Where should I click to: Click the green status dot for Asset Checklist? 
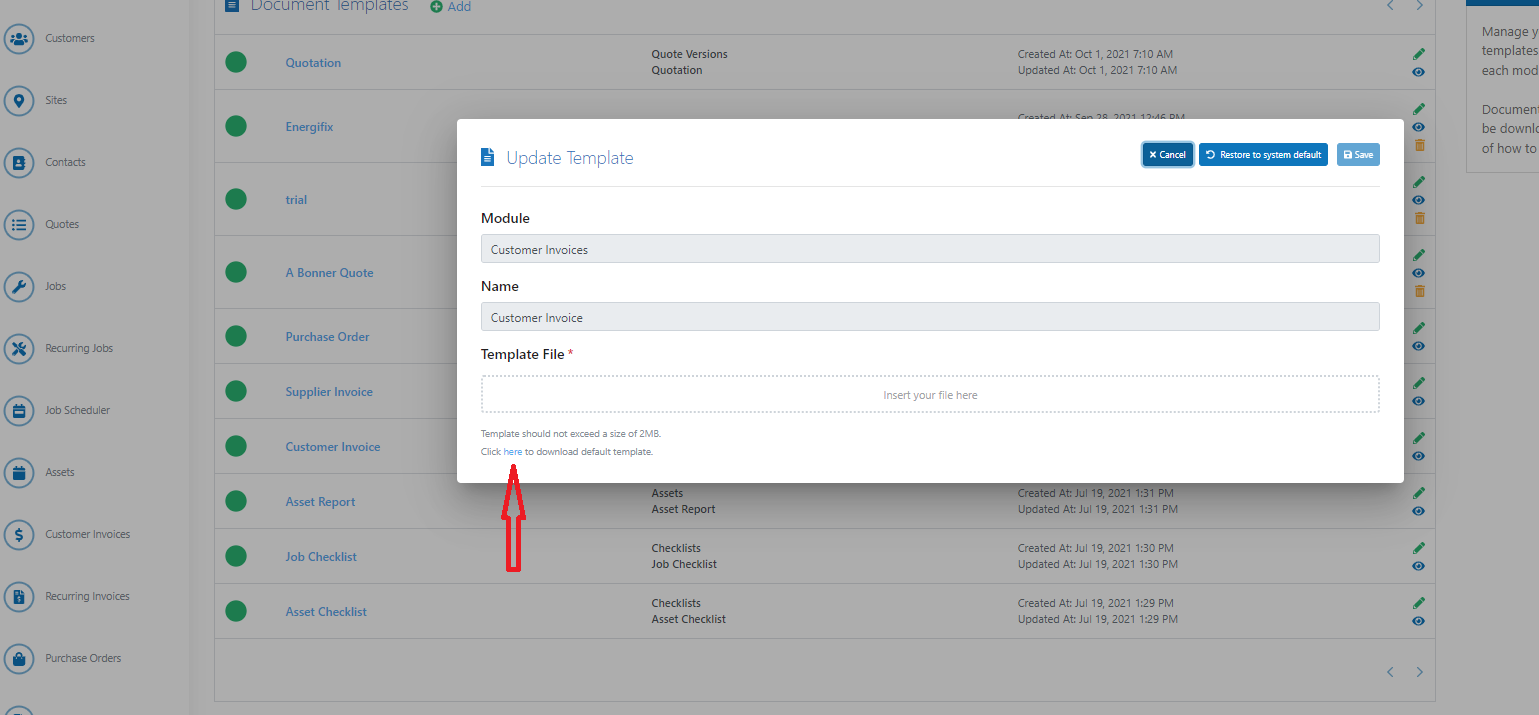(x=236, y=611)
